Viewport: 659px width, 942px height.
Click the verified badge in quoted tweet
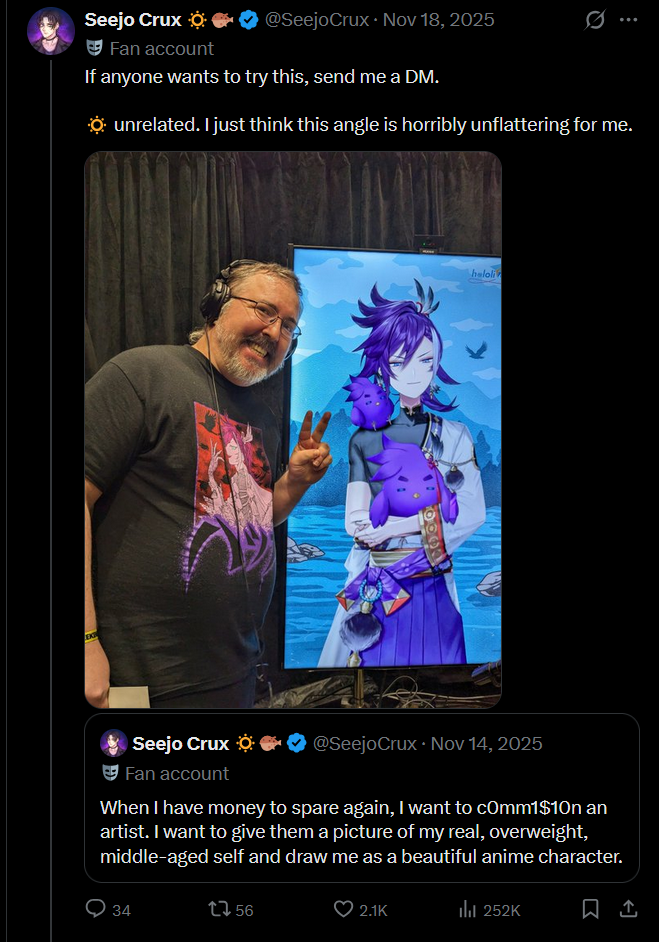coord(296,743)
